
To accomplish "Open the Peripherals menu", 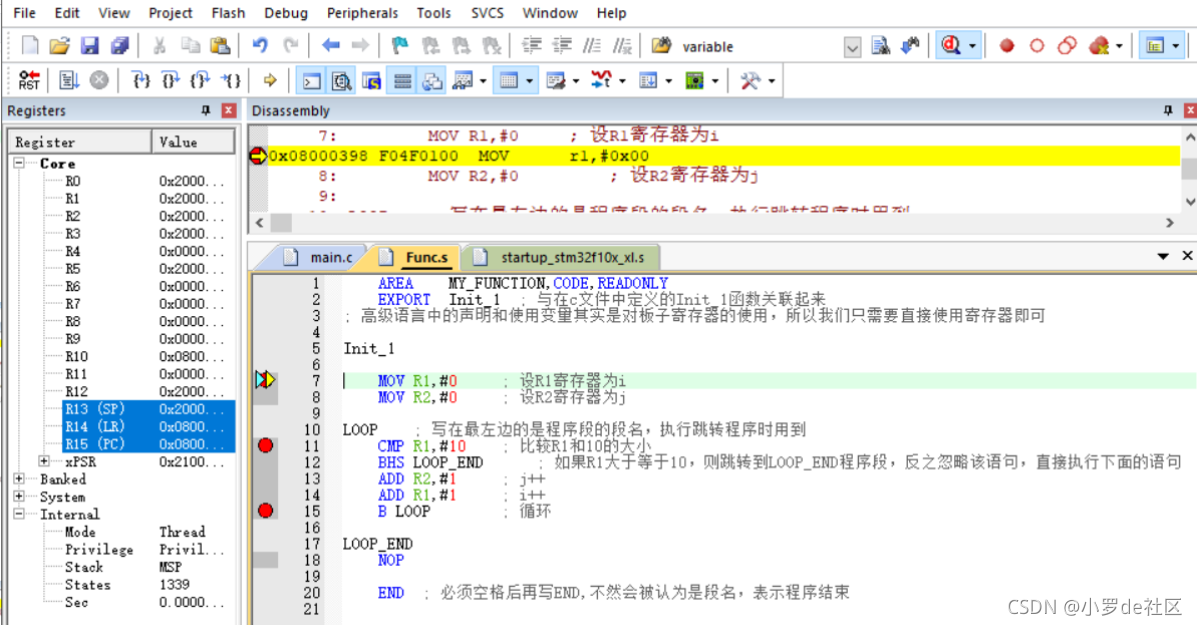I will (363, 13).
